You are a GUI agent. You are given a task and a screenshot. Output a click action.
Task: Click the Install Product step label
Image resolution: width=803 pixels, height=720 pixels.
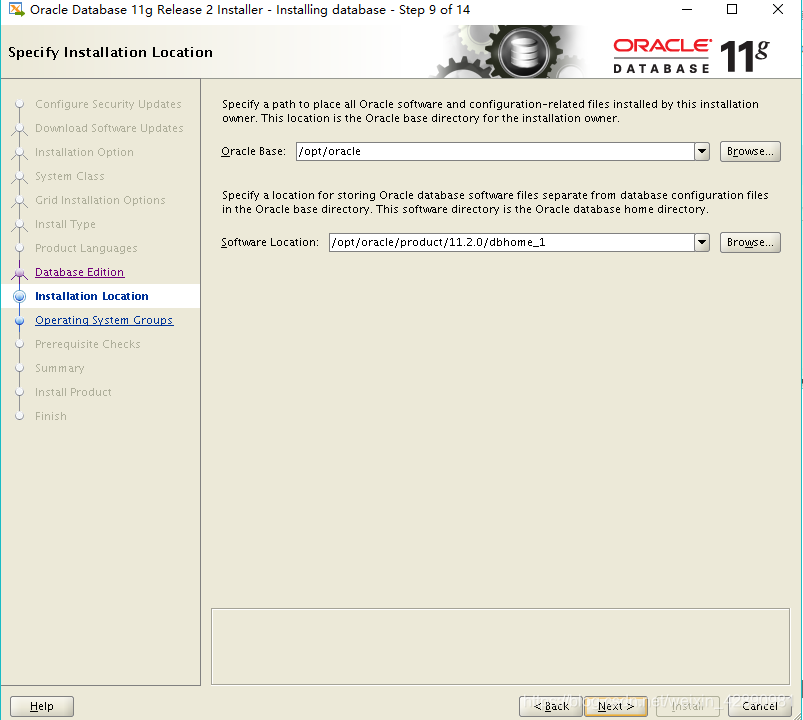point(73,392)
